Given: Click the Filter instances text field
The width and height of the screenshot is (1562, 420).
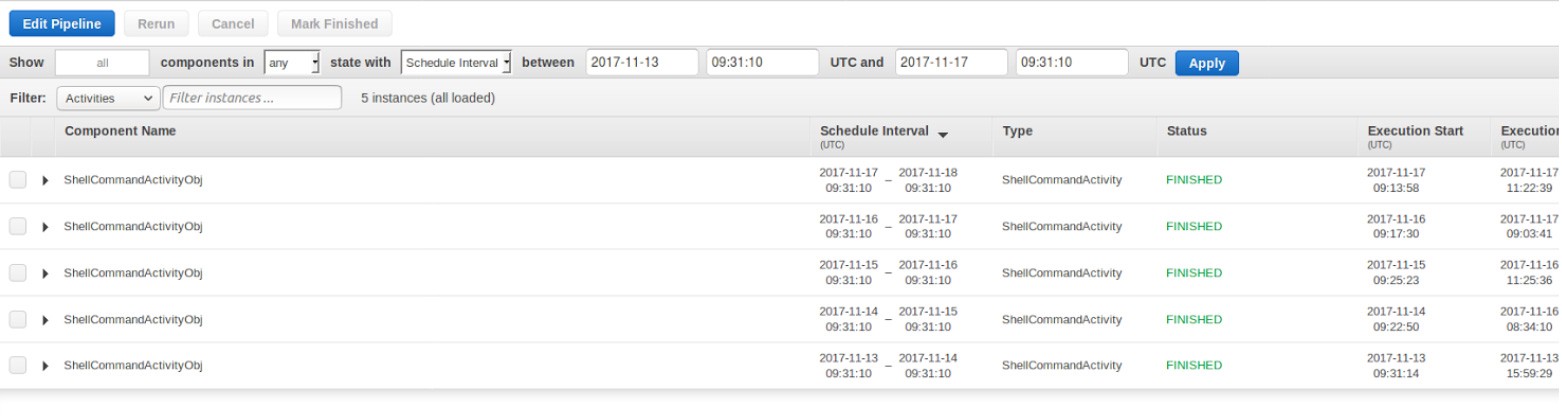Looking at the screenshot, I should [x=252, y=98].
